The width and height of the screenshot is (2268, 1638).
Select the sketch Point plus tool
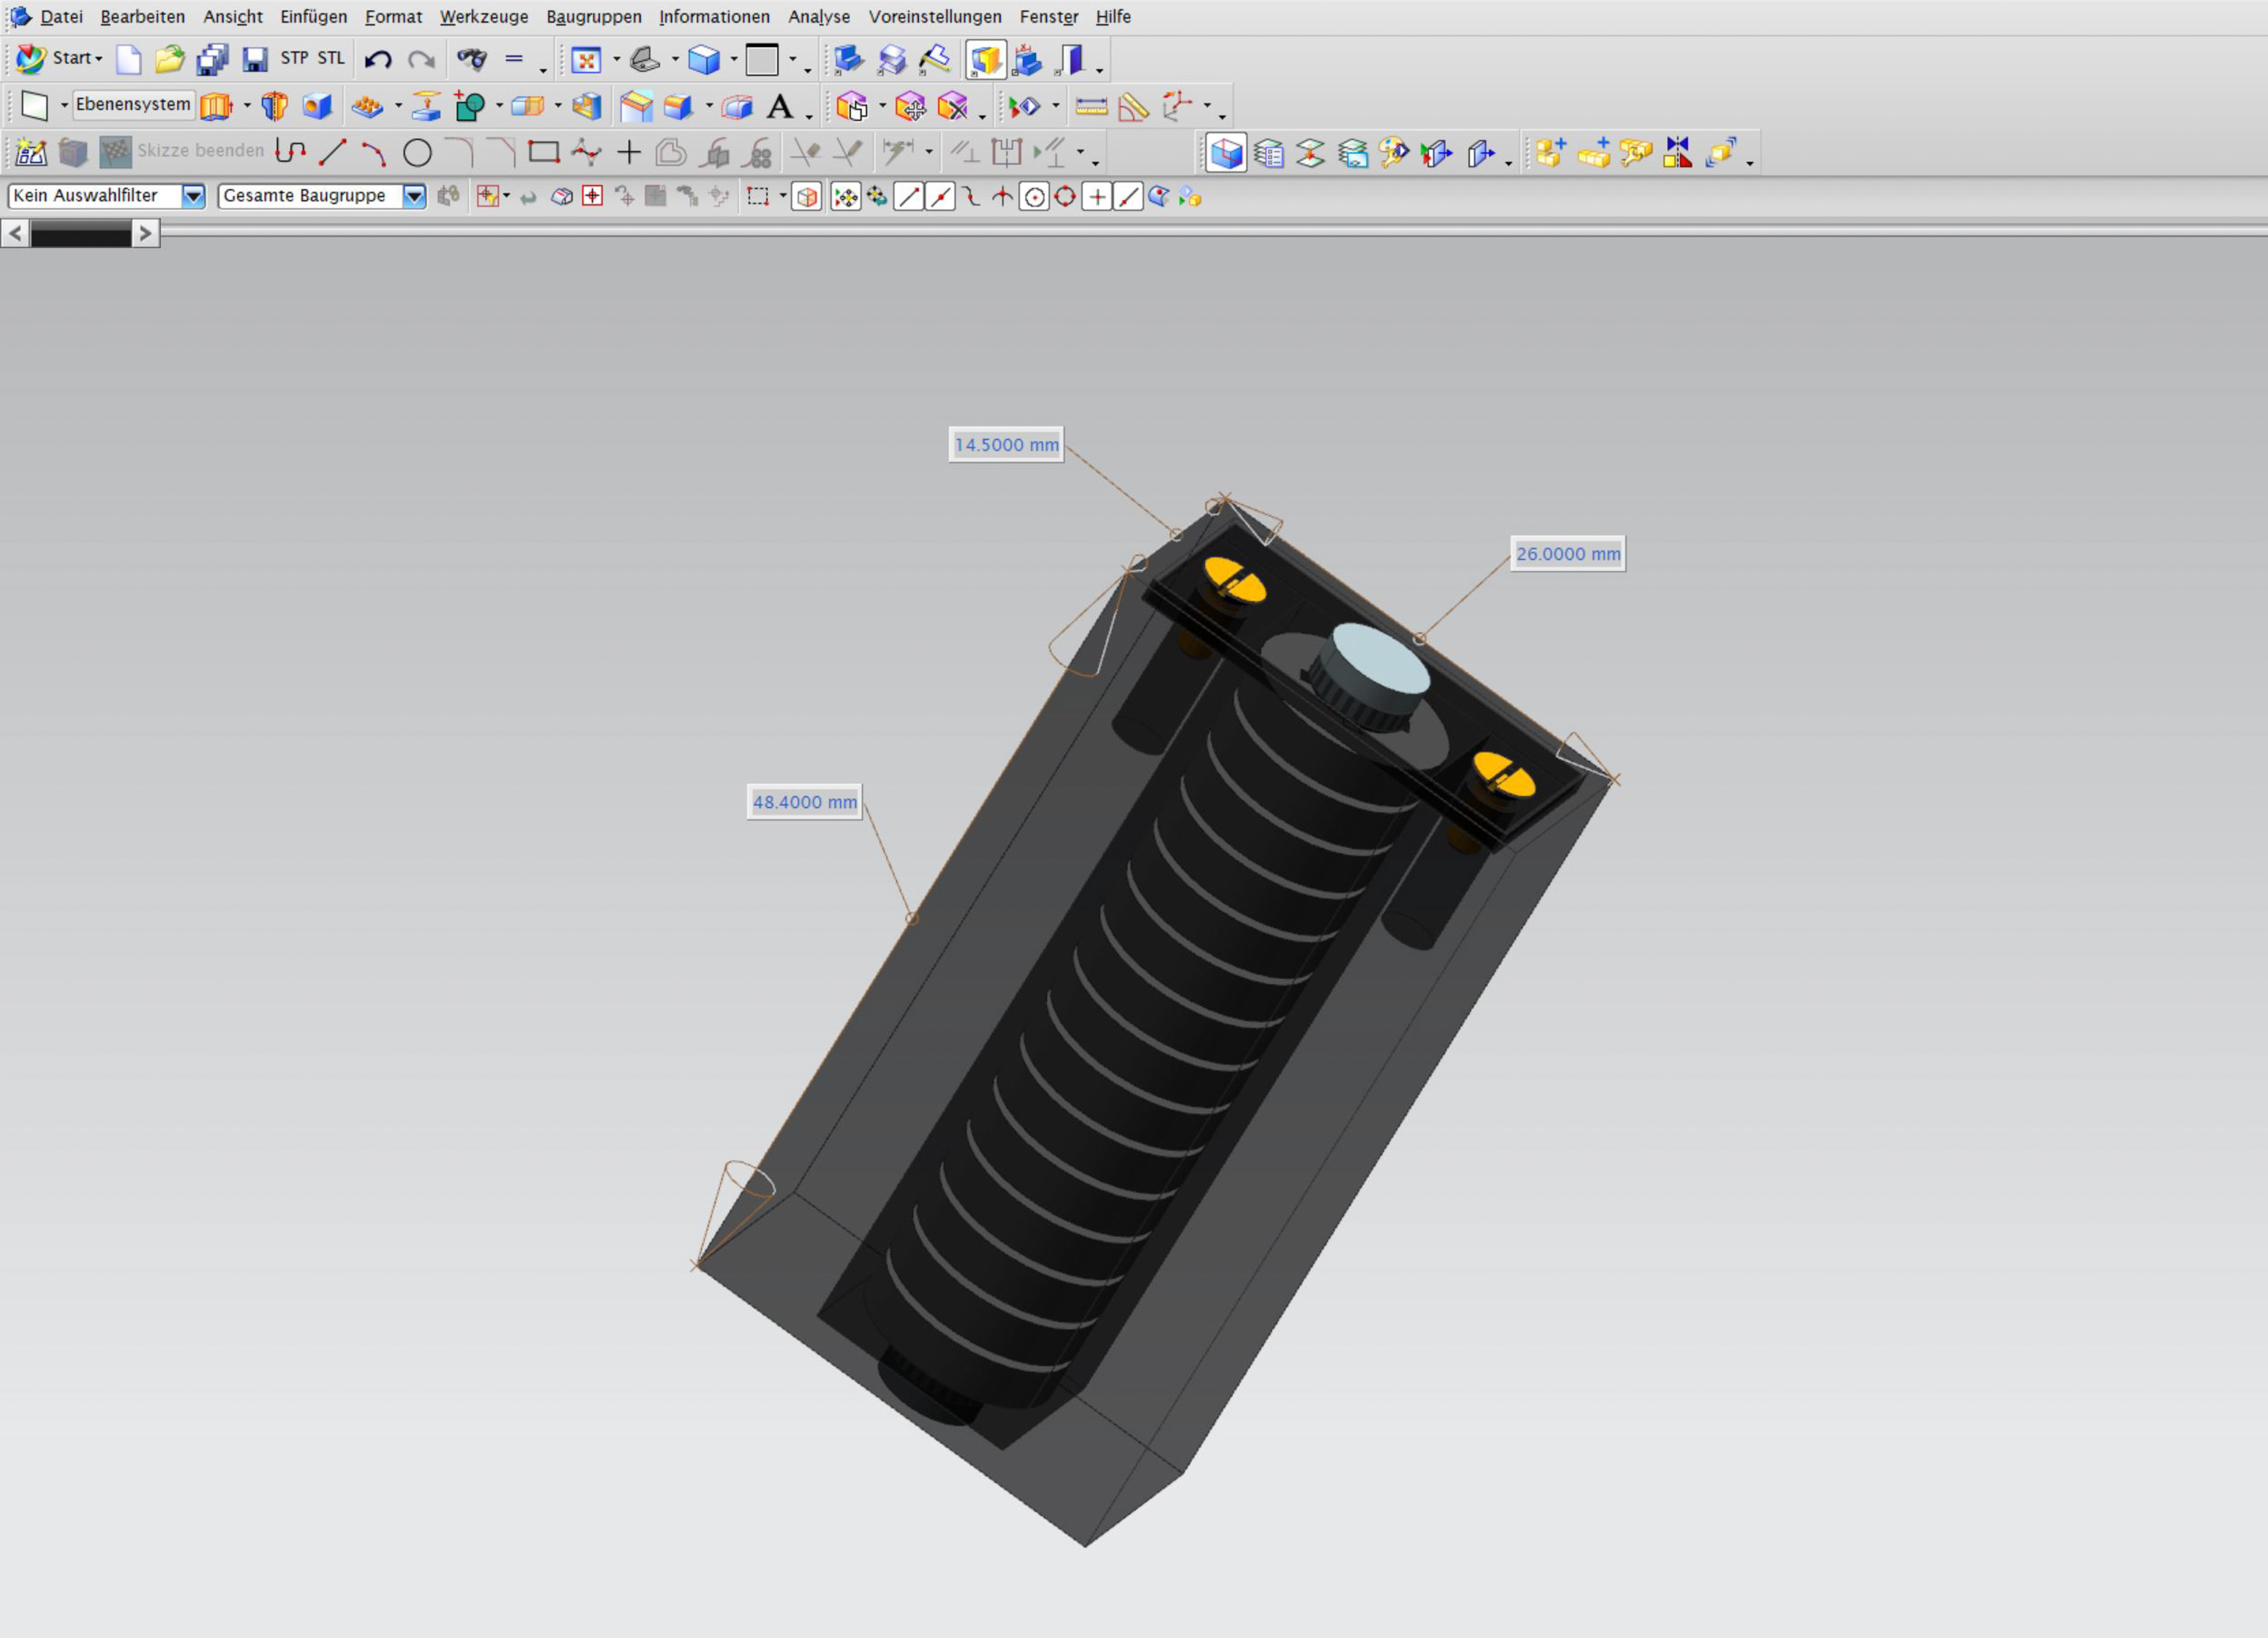629,152
